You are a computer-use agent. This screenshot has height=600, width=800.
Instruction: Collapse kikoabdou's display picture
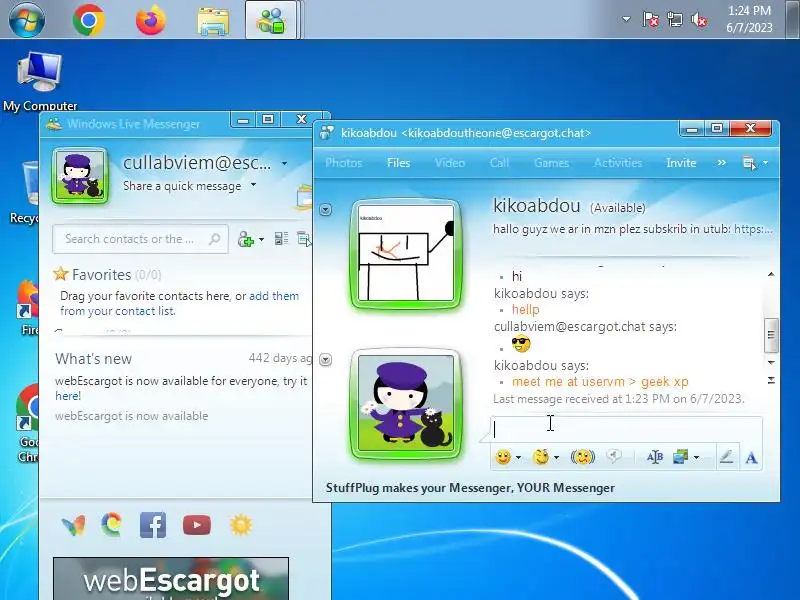[326, 209]
